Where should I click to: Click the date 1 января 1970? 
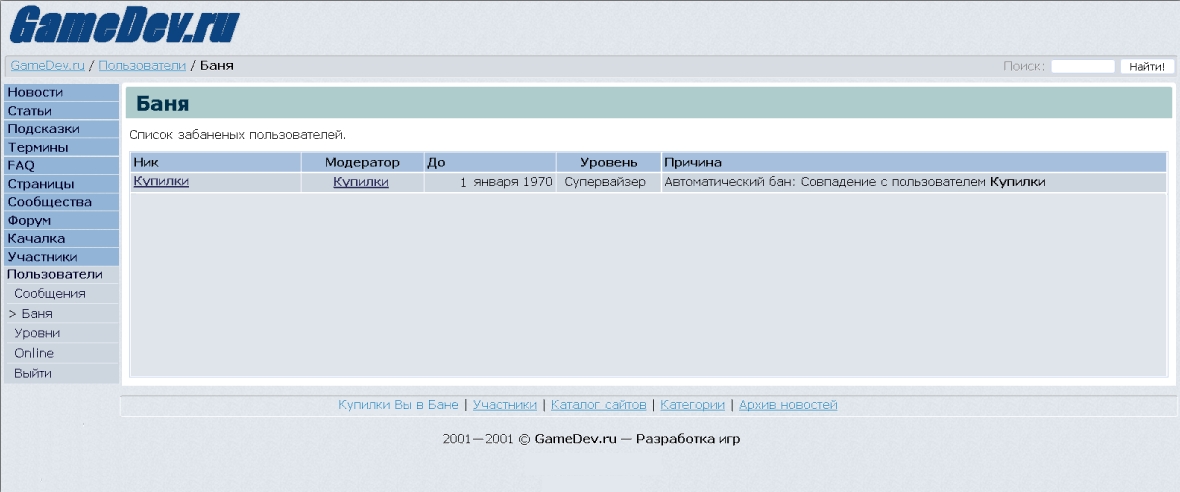click(506, 182)
